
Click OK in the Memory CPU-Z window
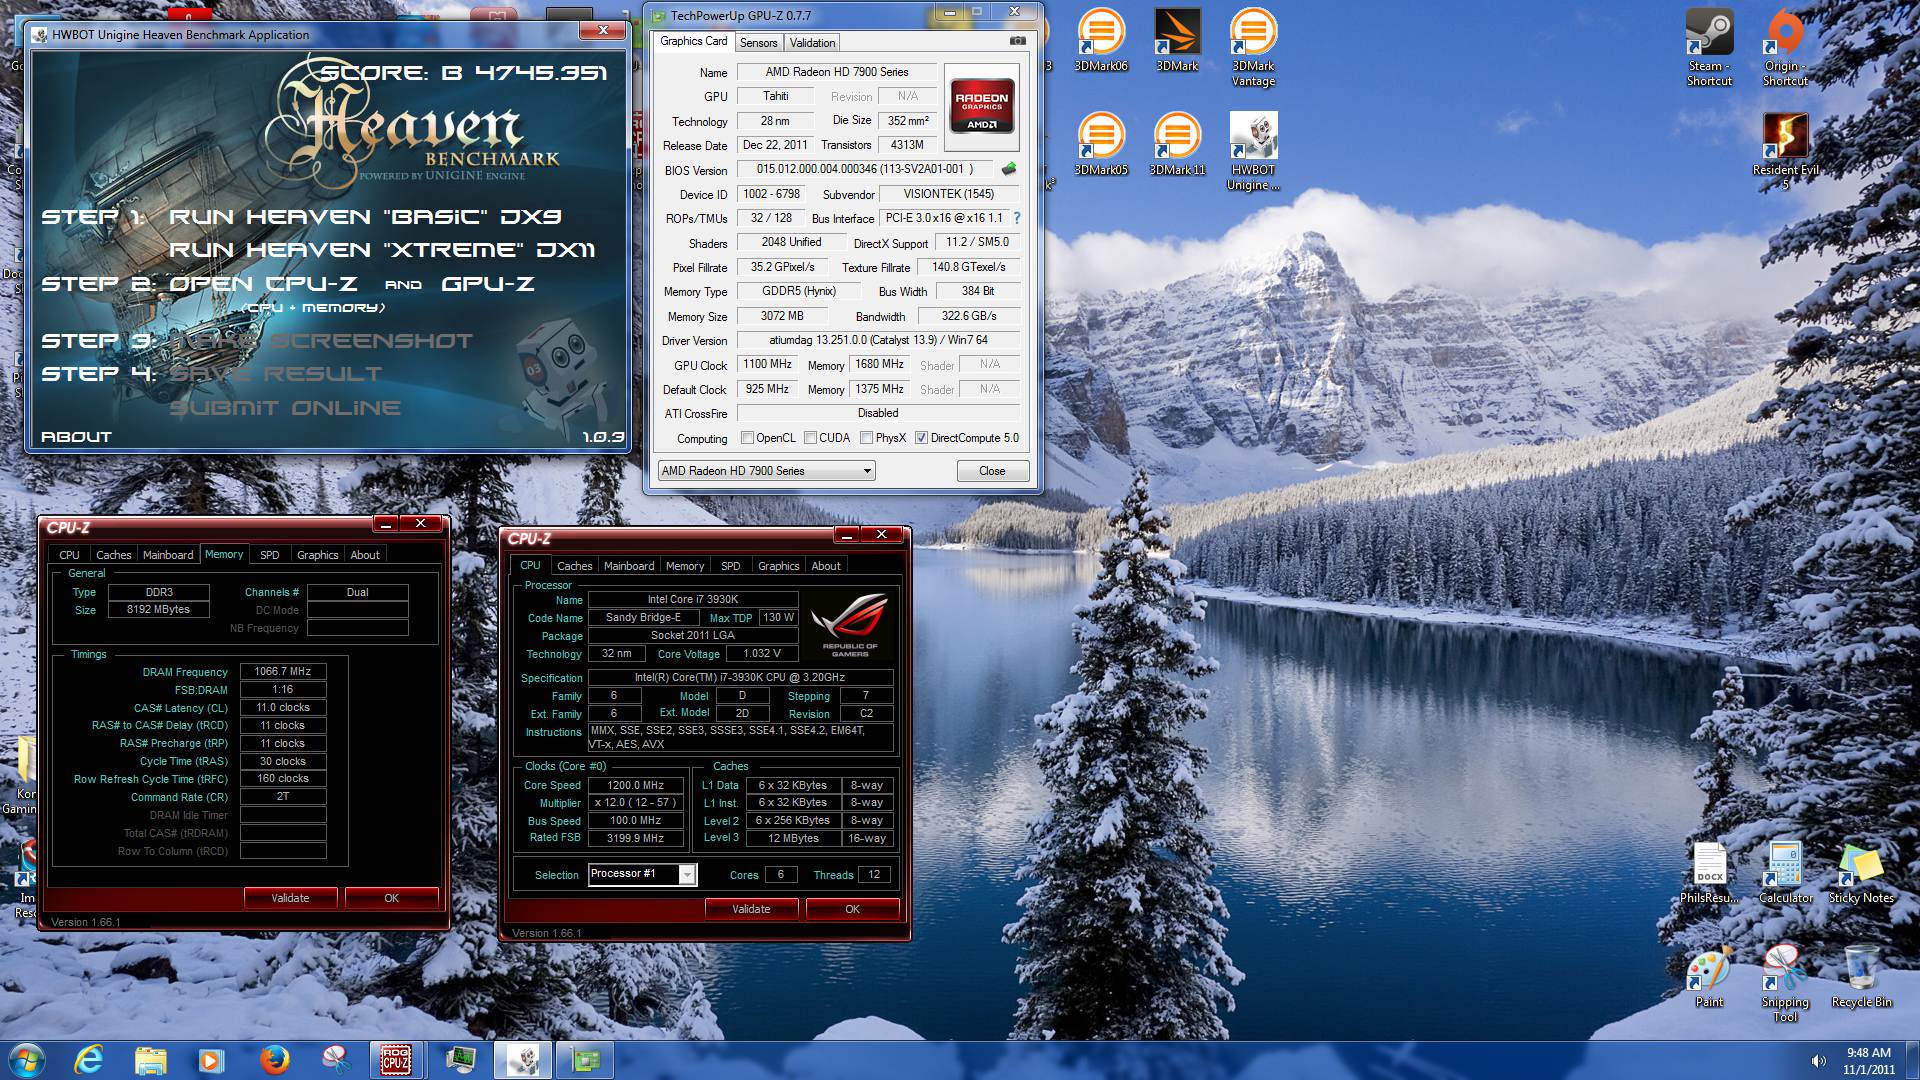click(391, 898)
